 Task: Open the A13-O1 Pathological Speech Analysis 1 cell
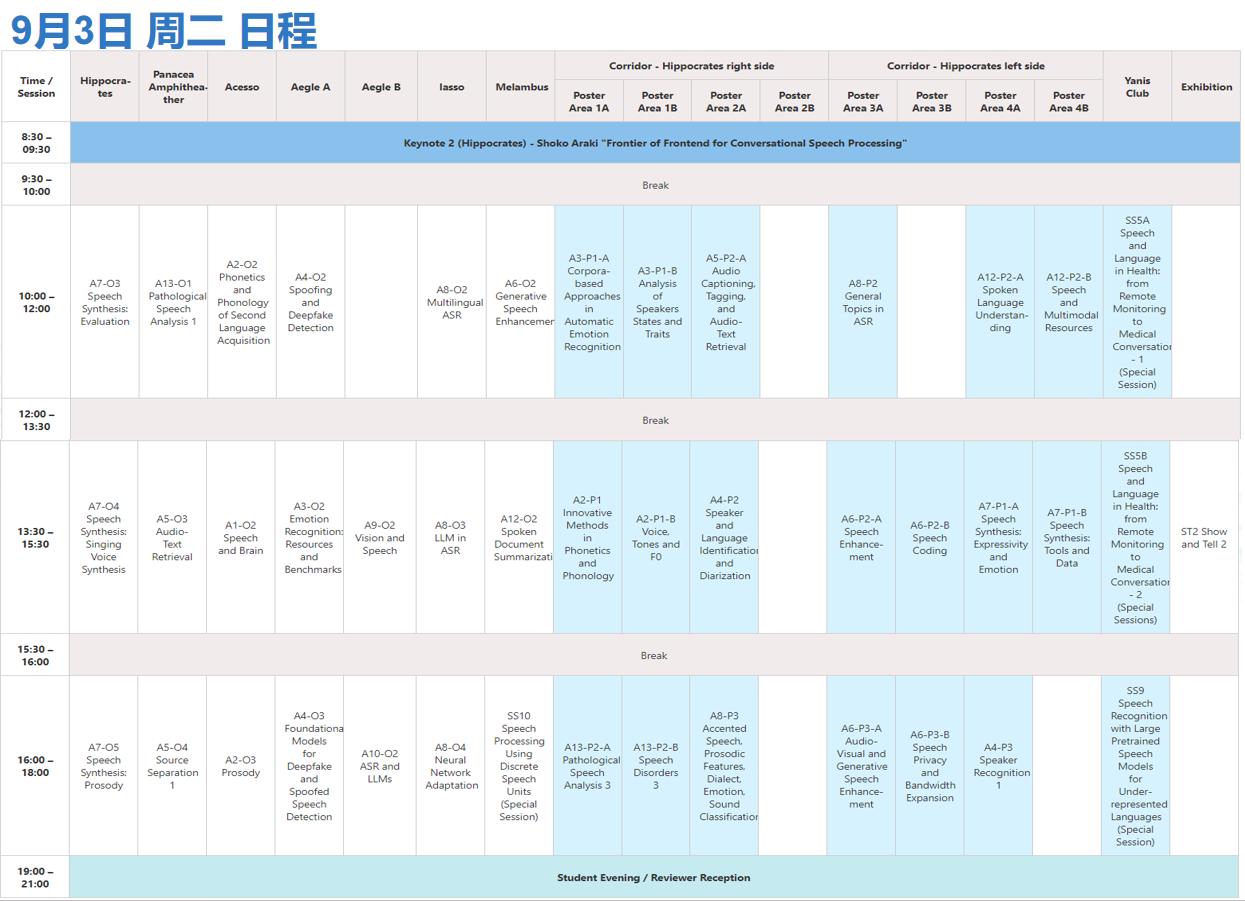173,302
